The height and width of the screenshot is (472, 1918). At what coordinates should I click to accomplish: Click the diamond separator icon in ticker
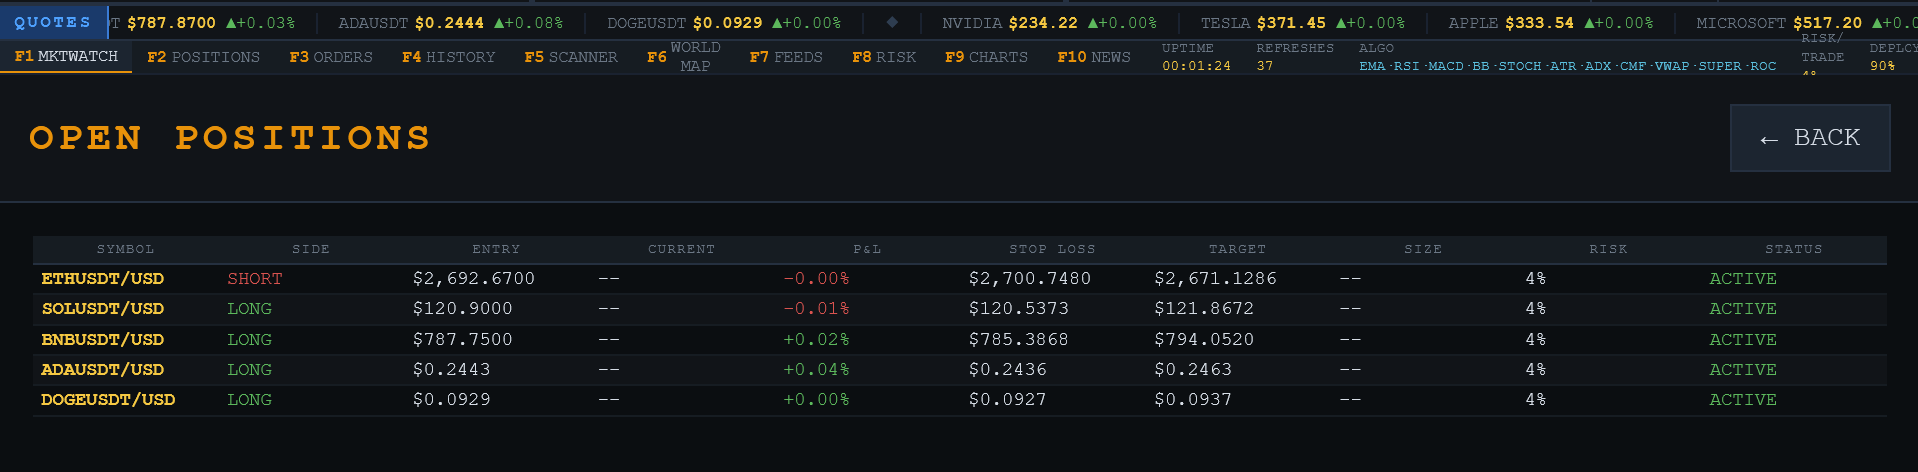892,22
